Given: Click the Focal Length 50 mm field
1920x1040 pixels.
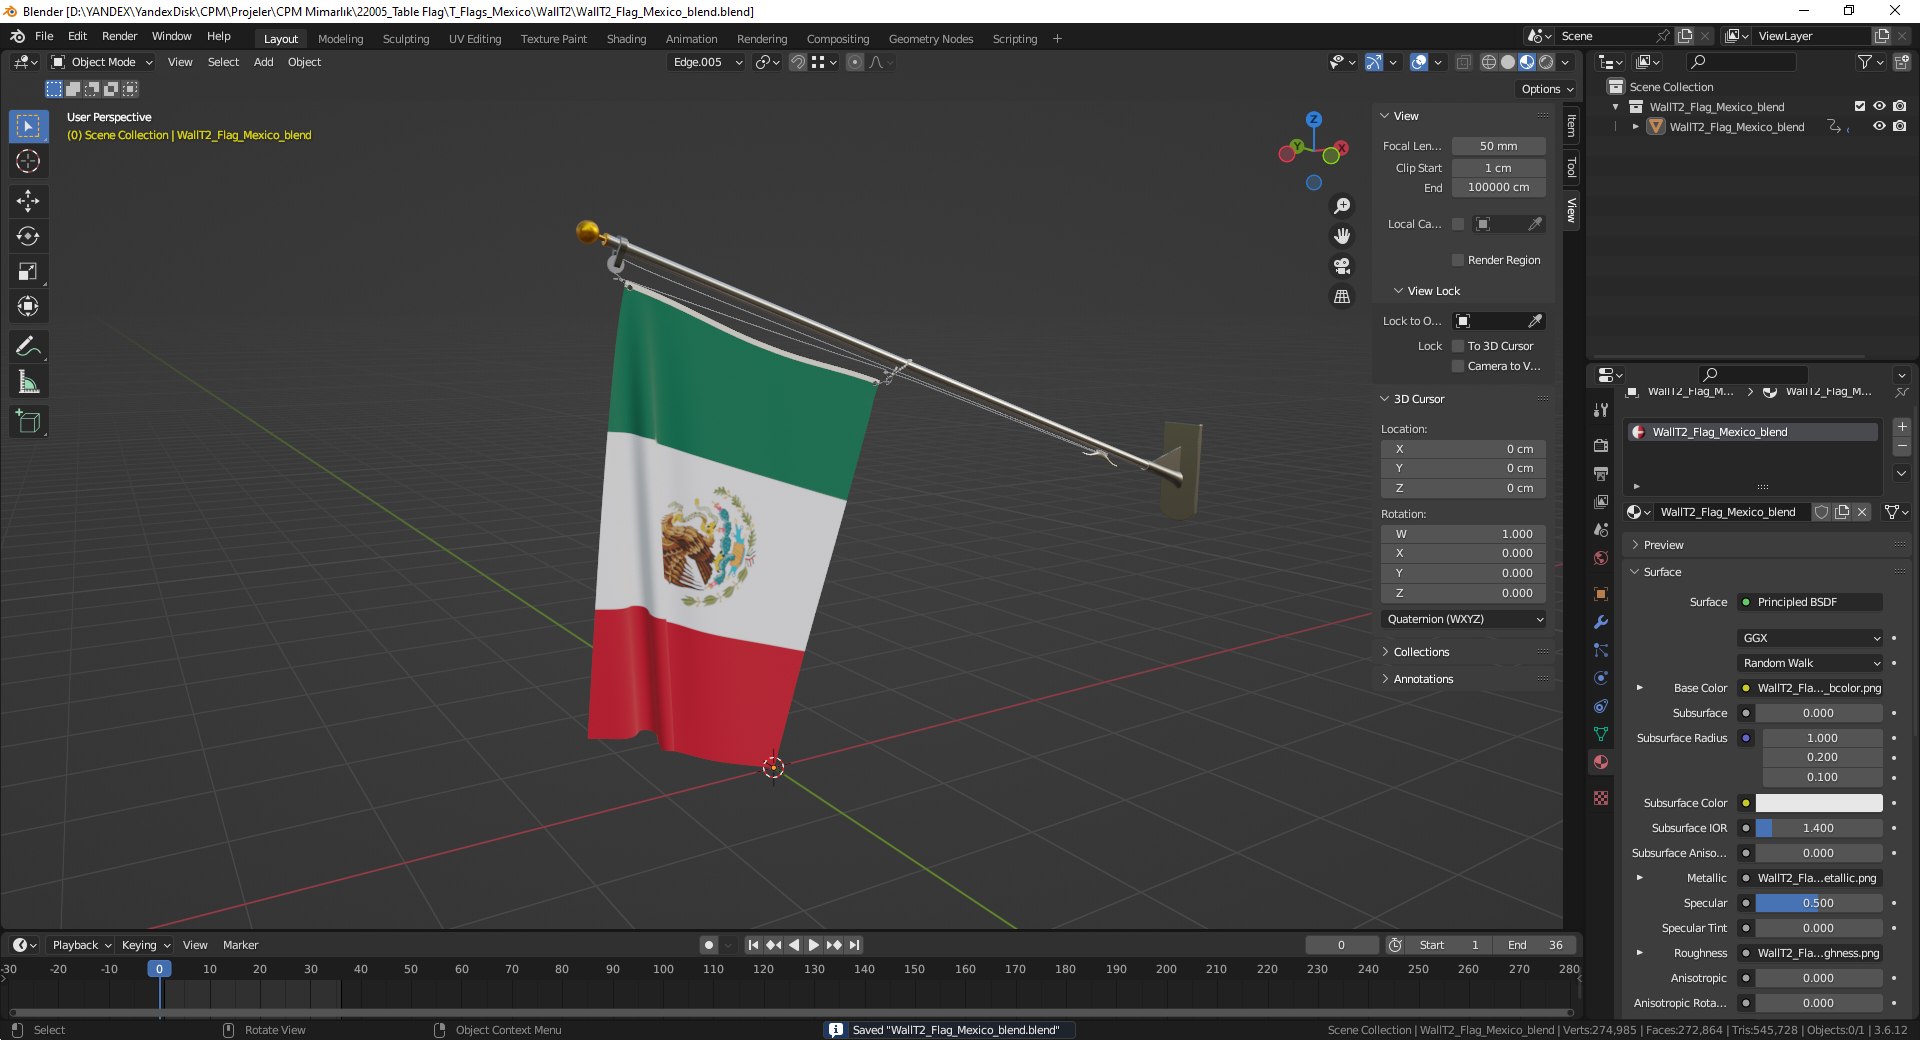Looking at the screenshot, I should coord(1498,146).
